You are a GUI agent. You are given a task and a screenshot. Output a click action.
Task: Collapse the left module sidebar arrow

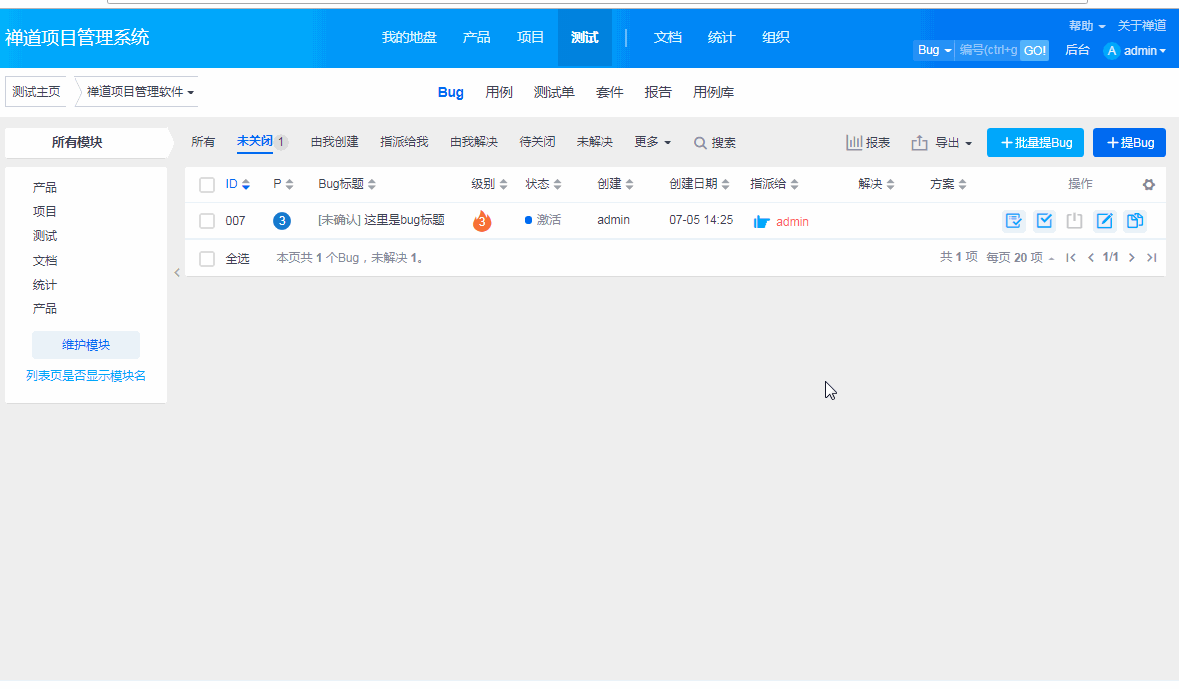tap(177, 272)
